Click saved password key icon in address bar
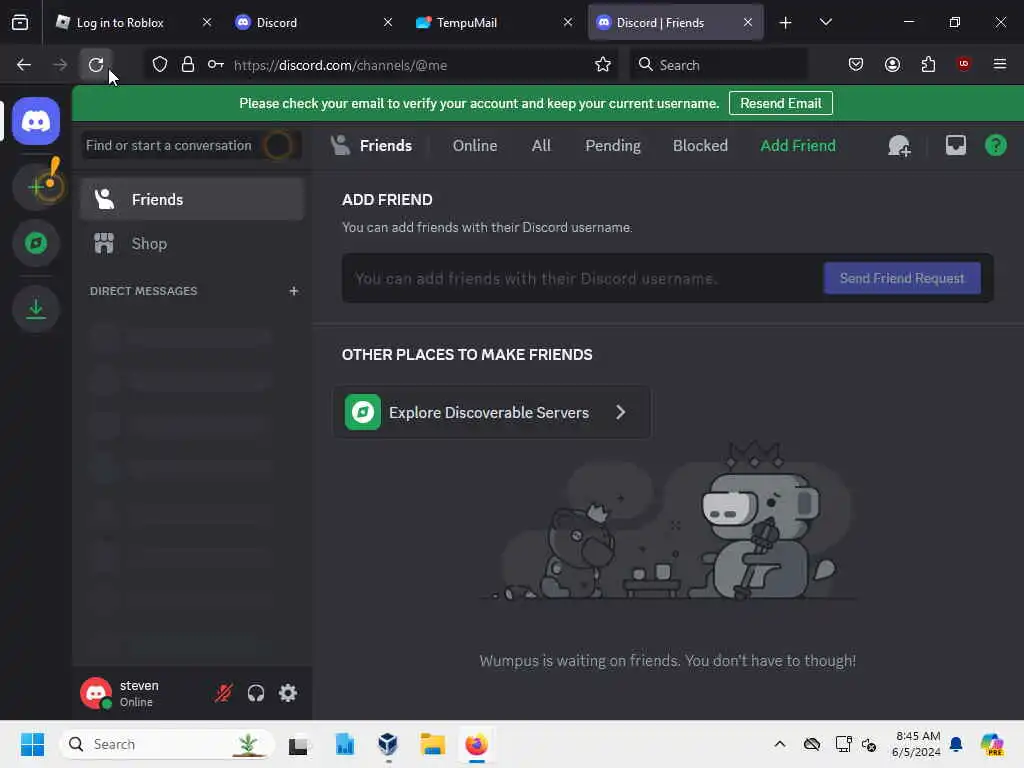Screen dimensions: 1024x768 pyautogui.click(x=216, y=65)
